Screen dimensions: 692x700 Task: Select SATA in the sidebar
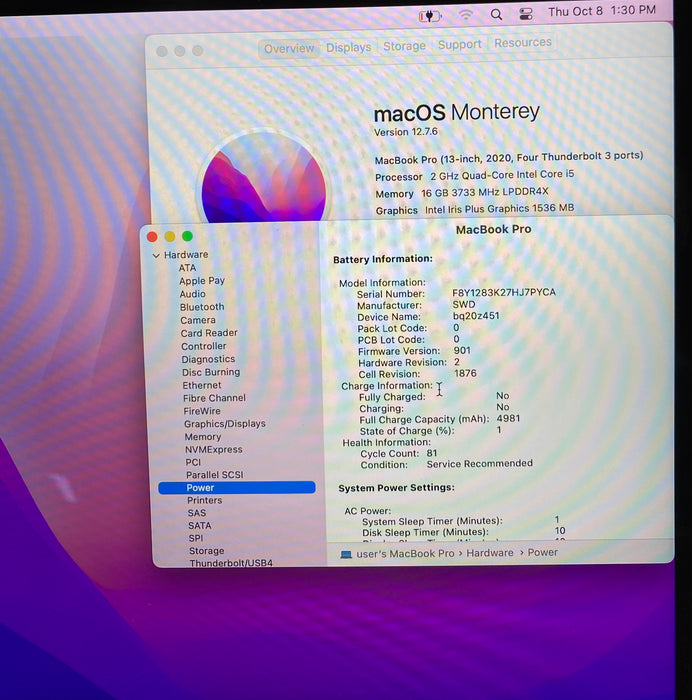200,525
